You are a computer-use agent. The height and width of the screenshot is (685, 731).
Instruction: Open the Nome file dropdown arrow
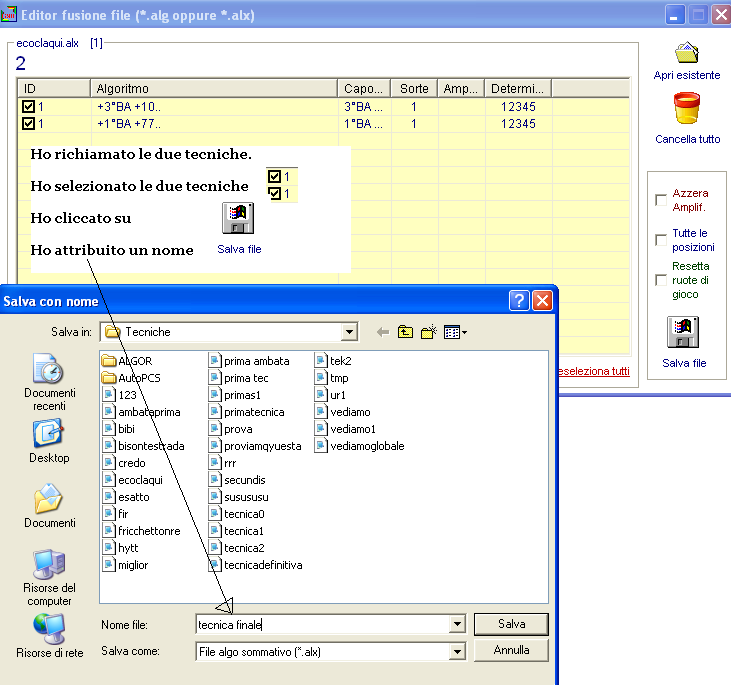click(457, 624)
